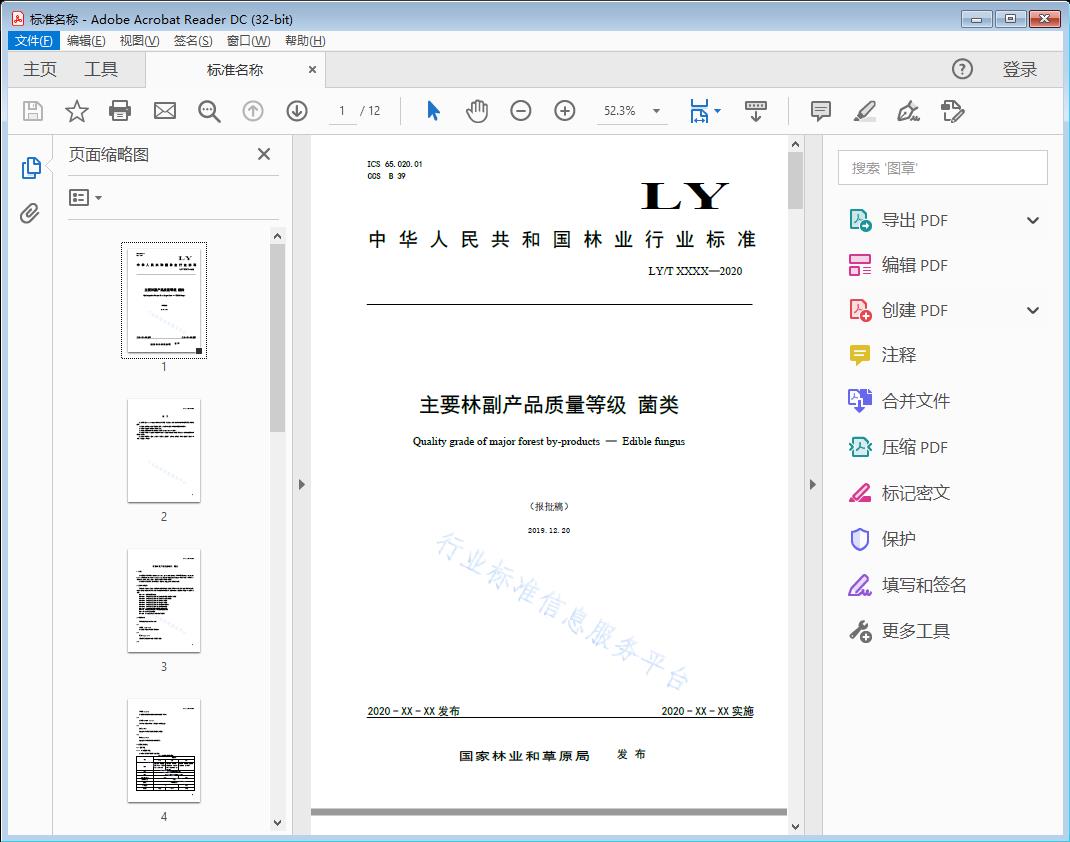Click the Save file icon
The width and height of the screenshot is (1070, 842).
(31, 111)
